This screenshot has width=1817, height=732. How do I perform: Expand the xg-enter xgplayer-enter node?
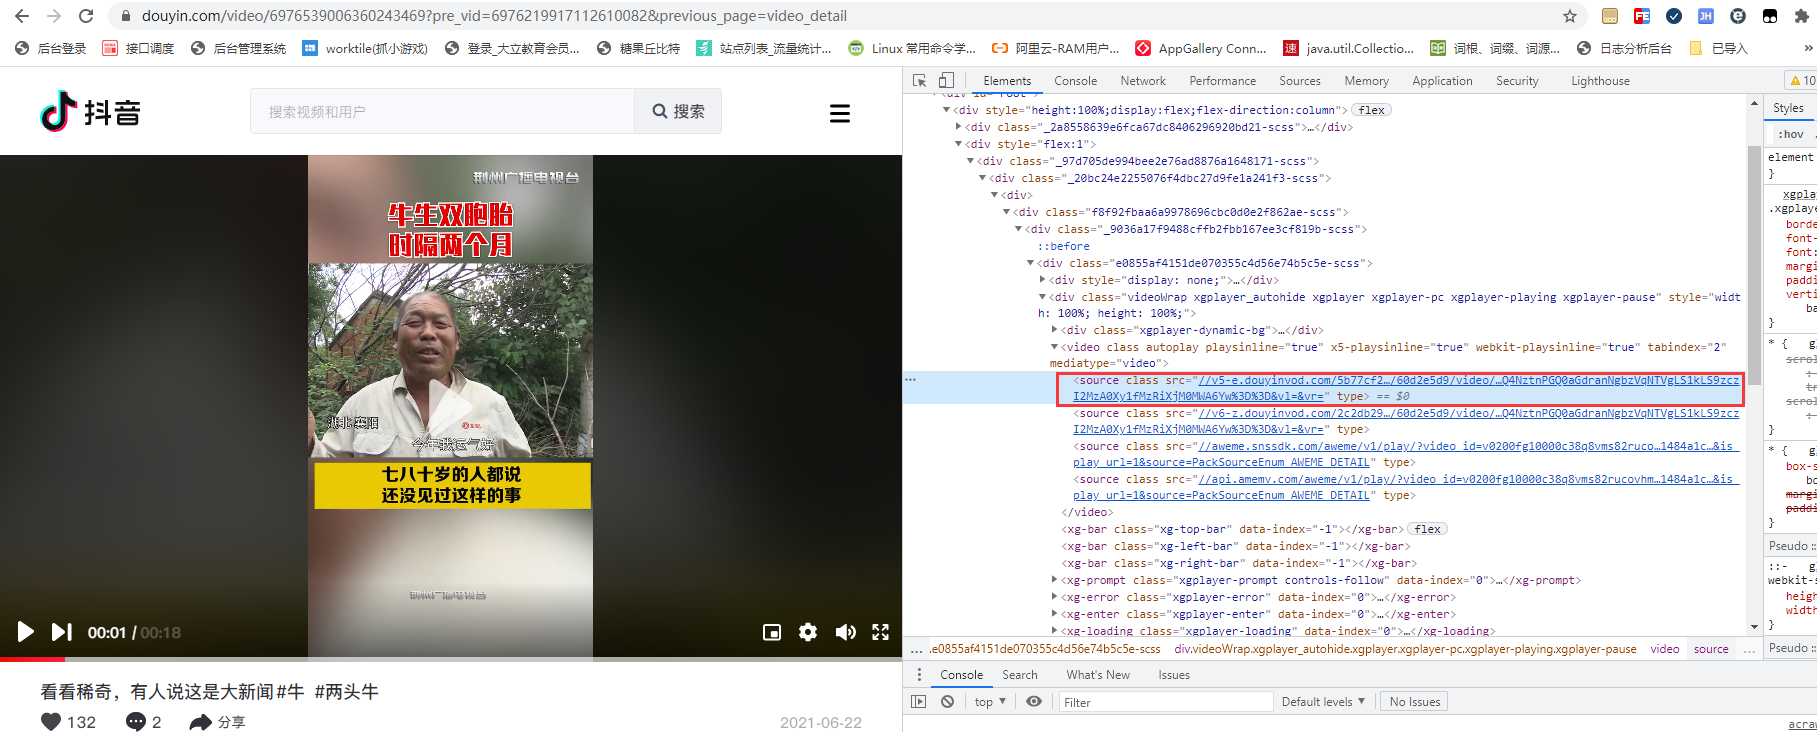pos(1054,614)
